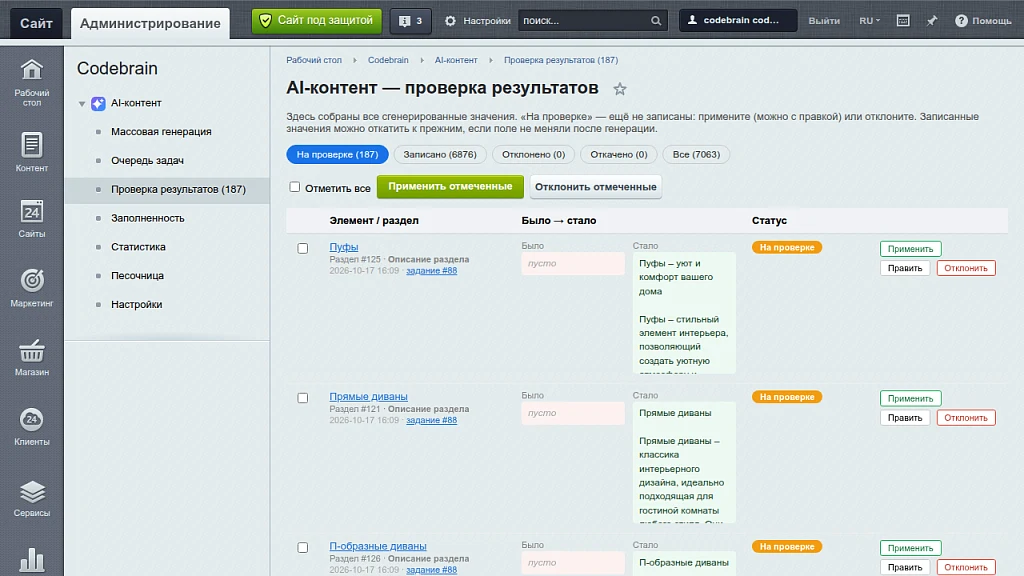
Task: Open the Пуфы section link
Action: point(344,247)
